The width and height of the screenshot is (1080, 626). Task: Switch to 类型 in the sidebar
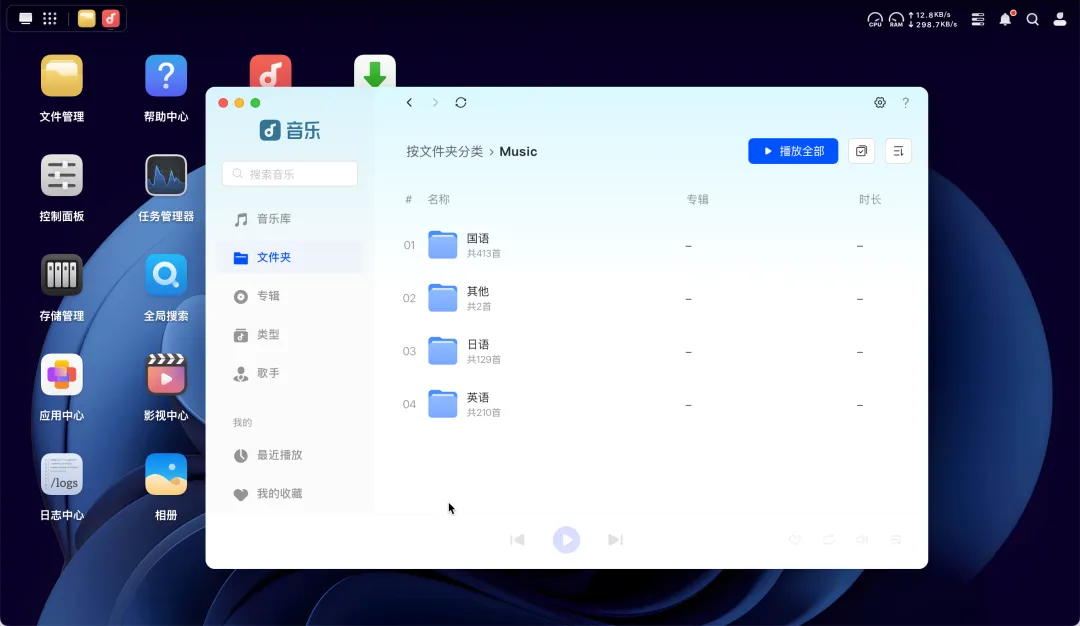click(289, 335)
